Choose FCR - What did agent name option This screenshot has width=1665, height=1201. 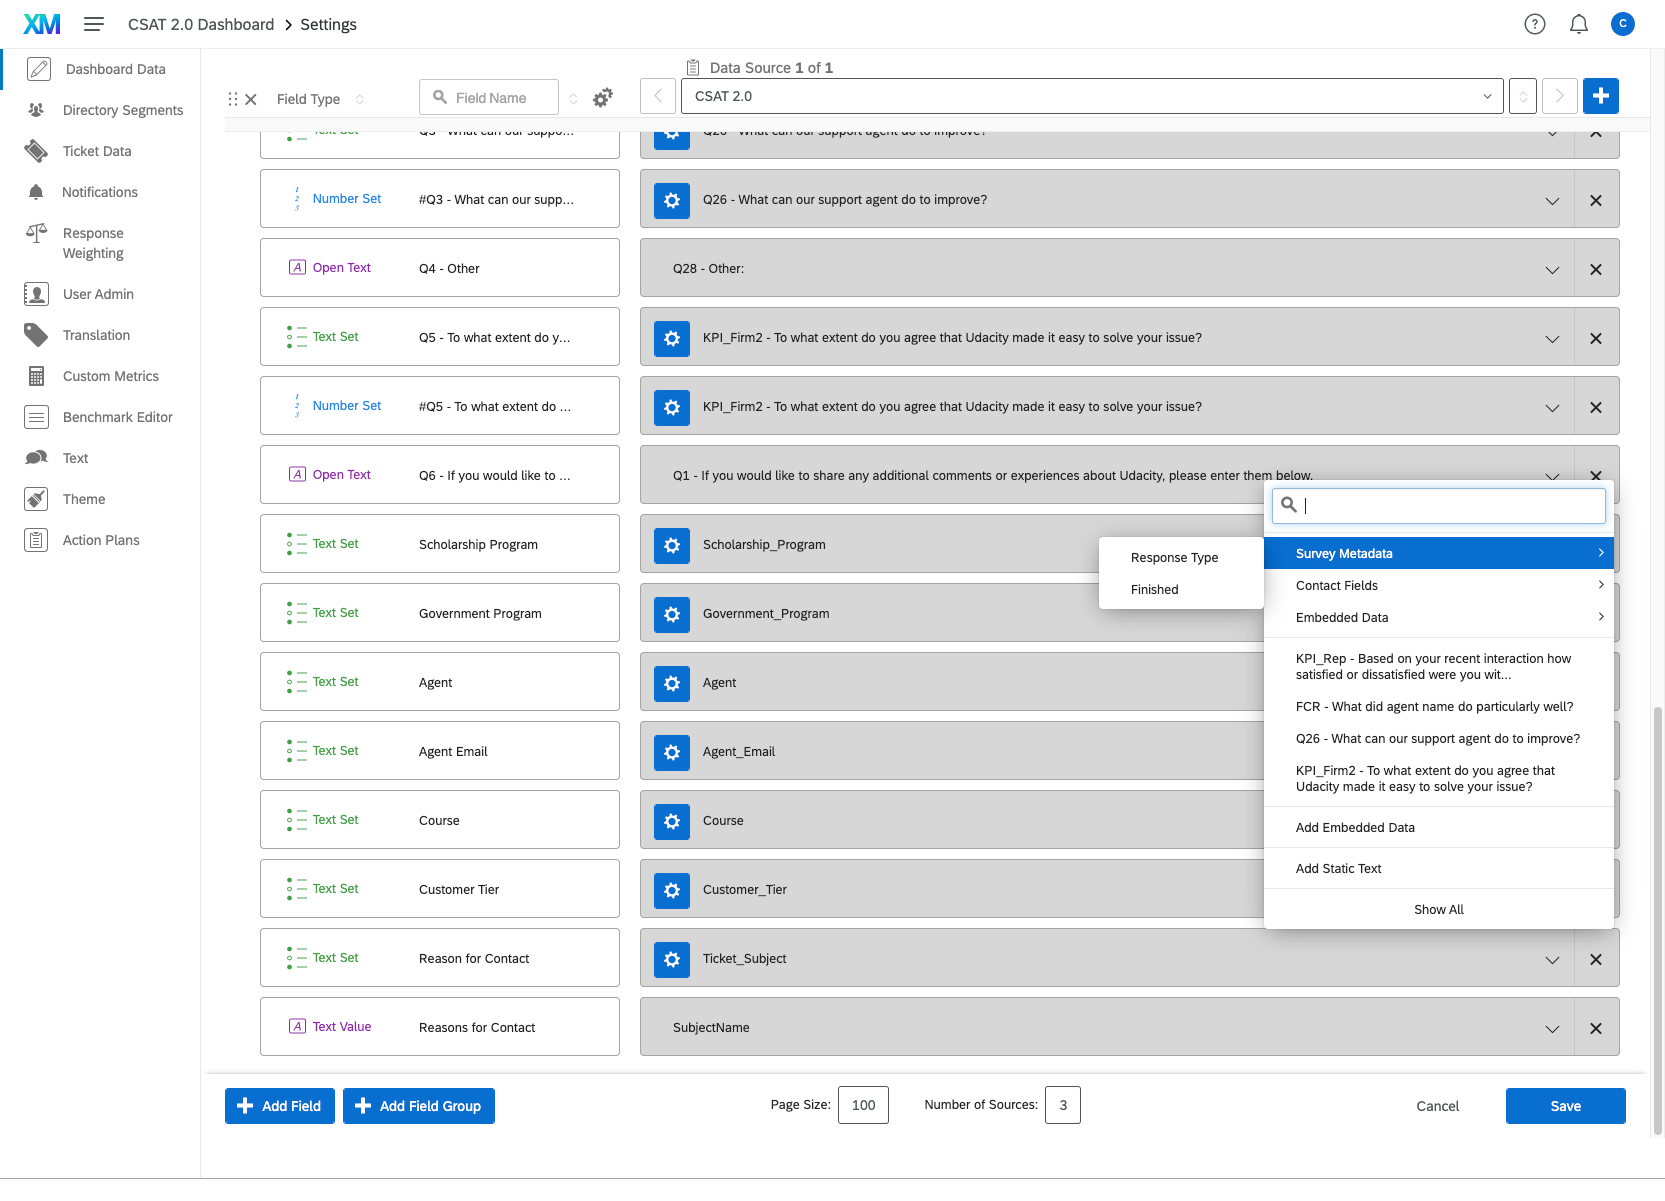click(x=1439, y=706)
